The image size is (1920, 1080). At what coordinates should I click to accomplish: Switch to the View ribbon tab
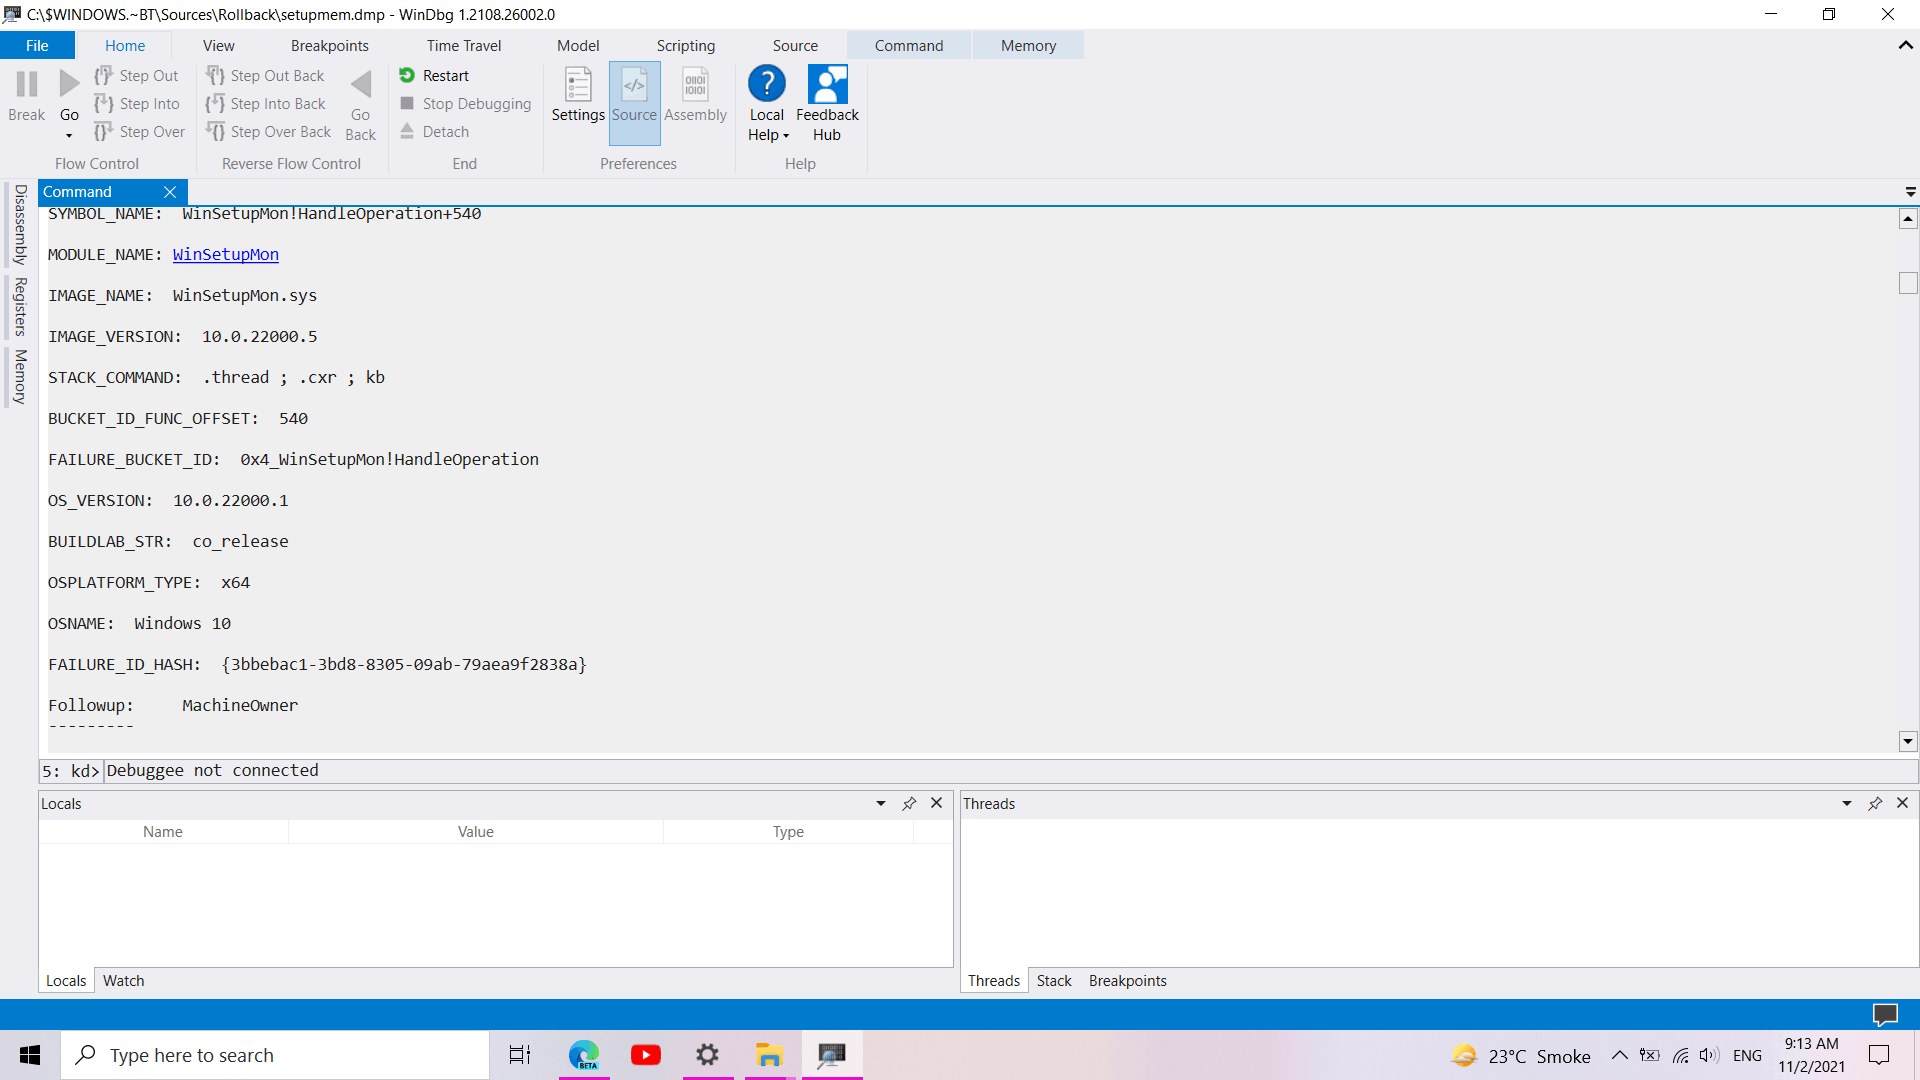219,46
